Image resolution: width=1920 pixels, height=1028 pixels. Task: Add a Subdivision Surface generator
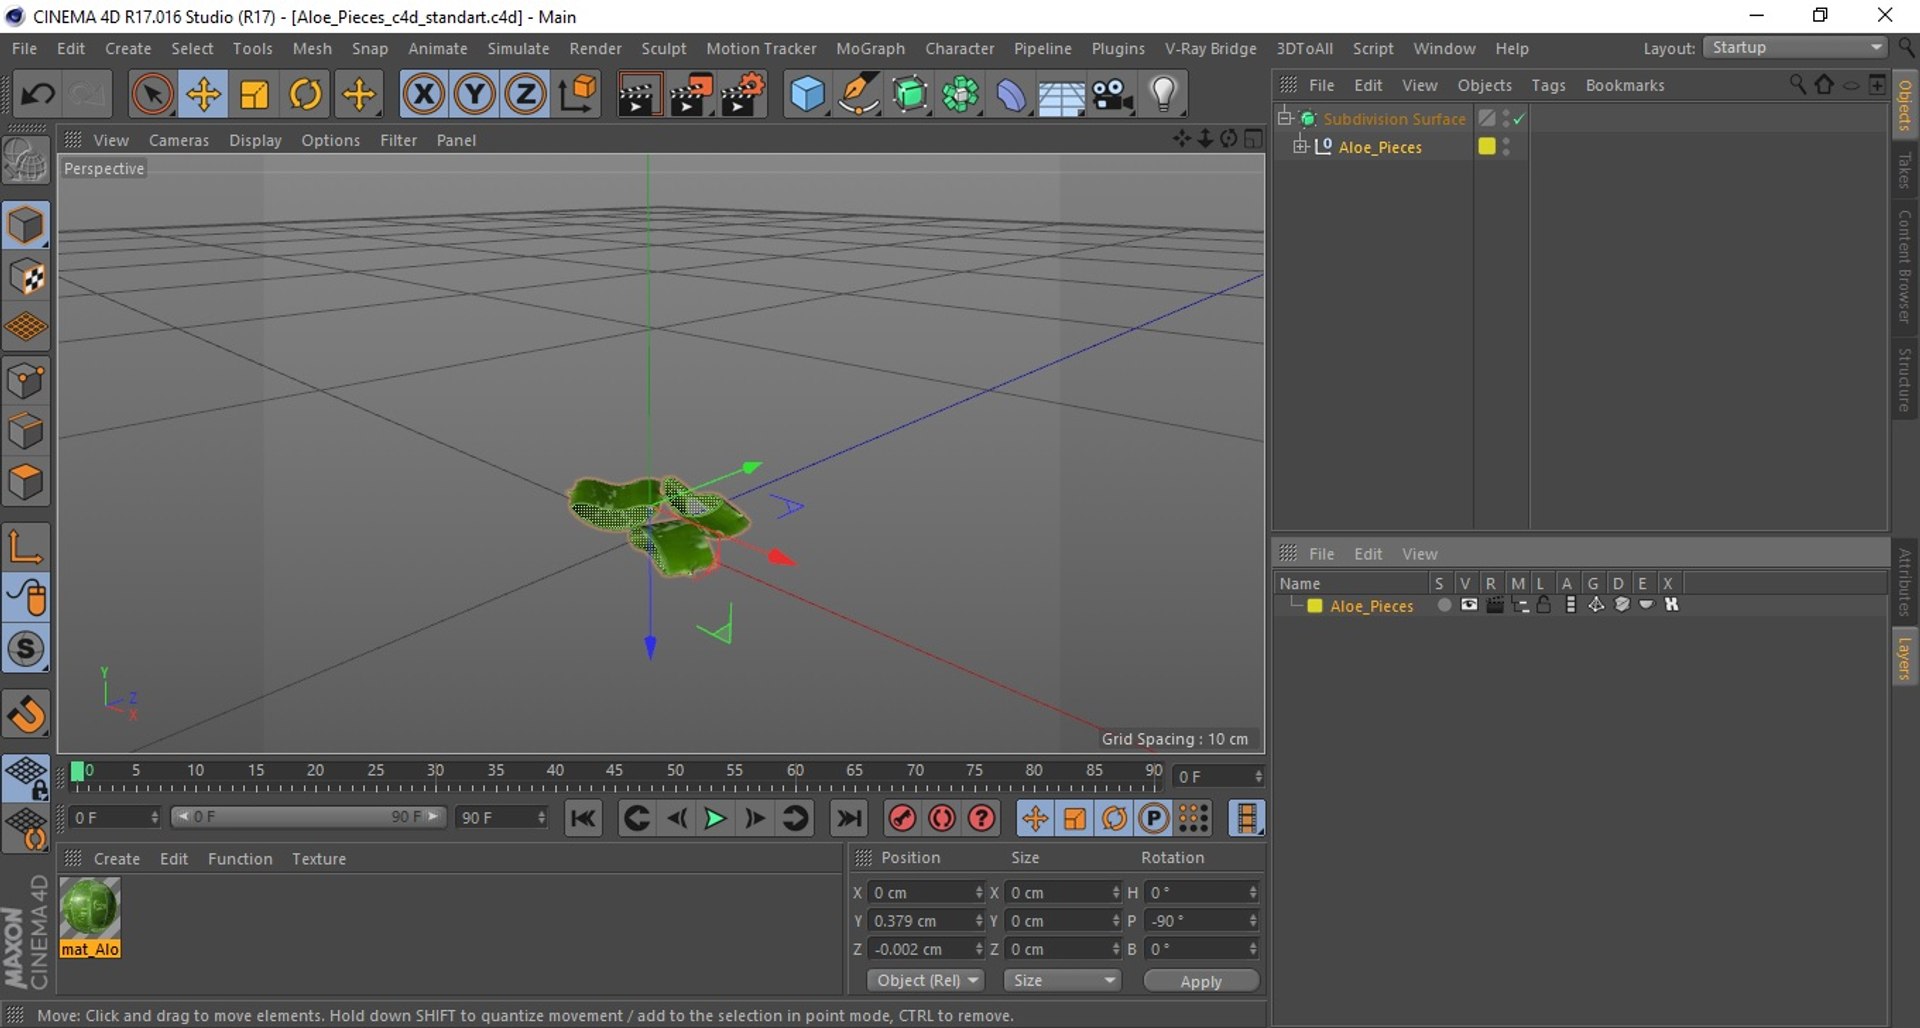pyautogui.click(x=909, y=95)
